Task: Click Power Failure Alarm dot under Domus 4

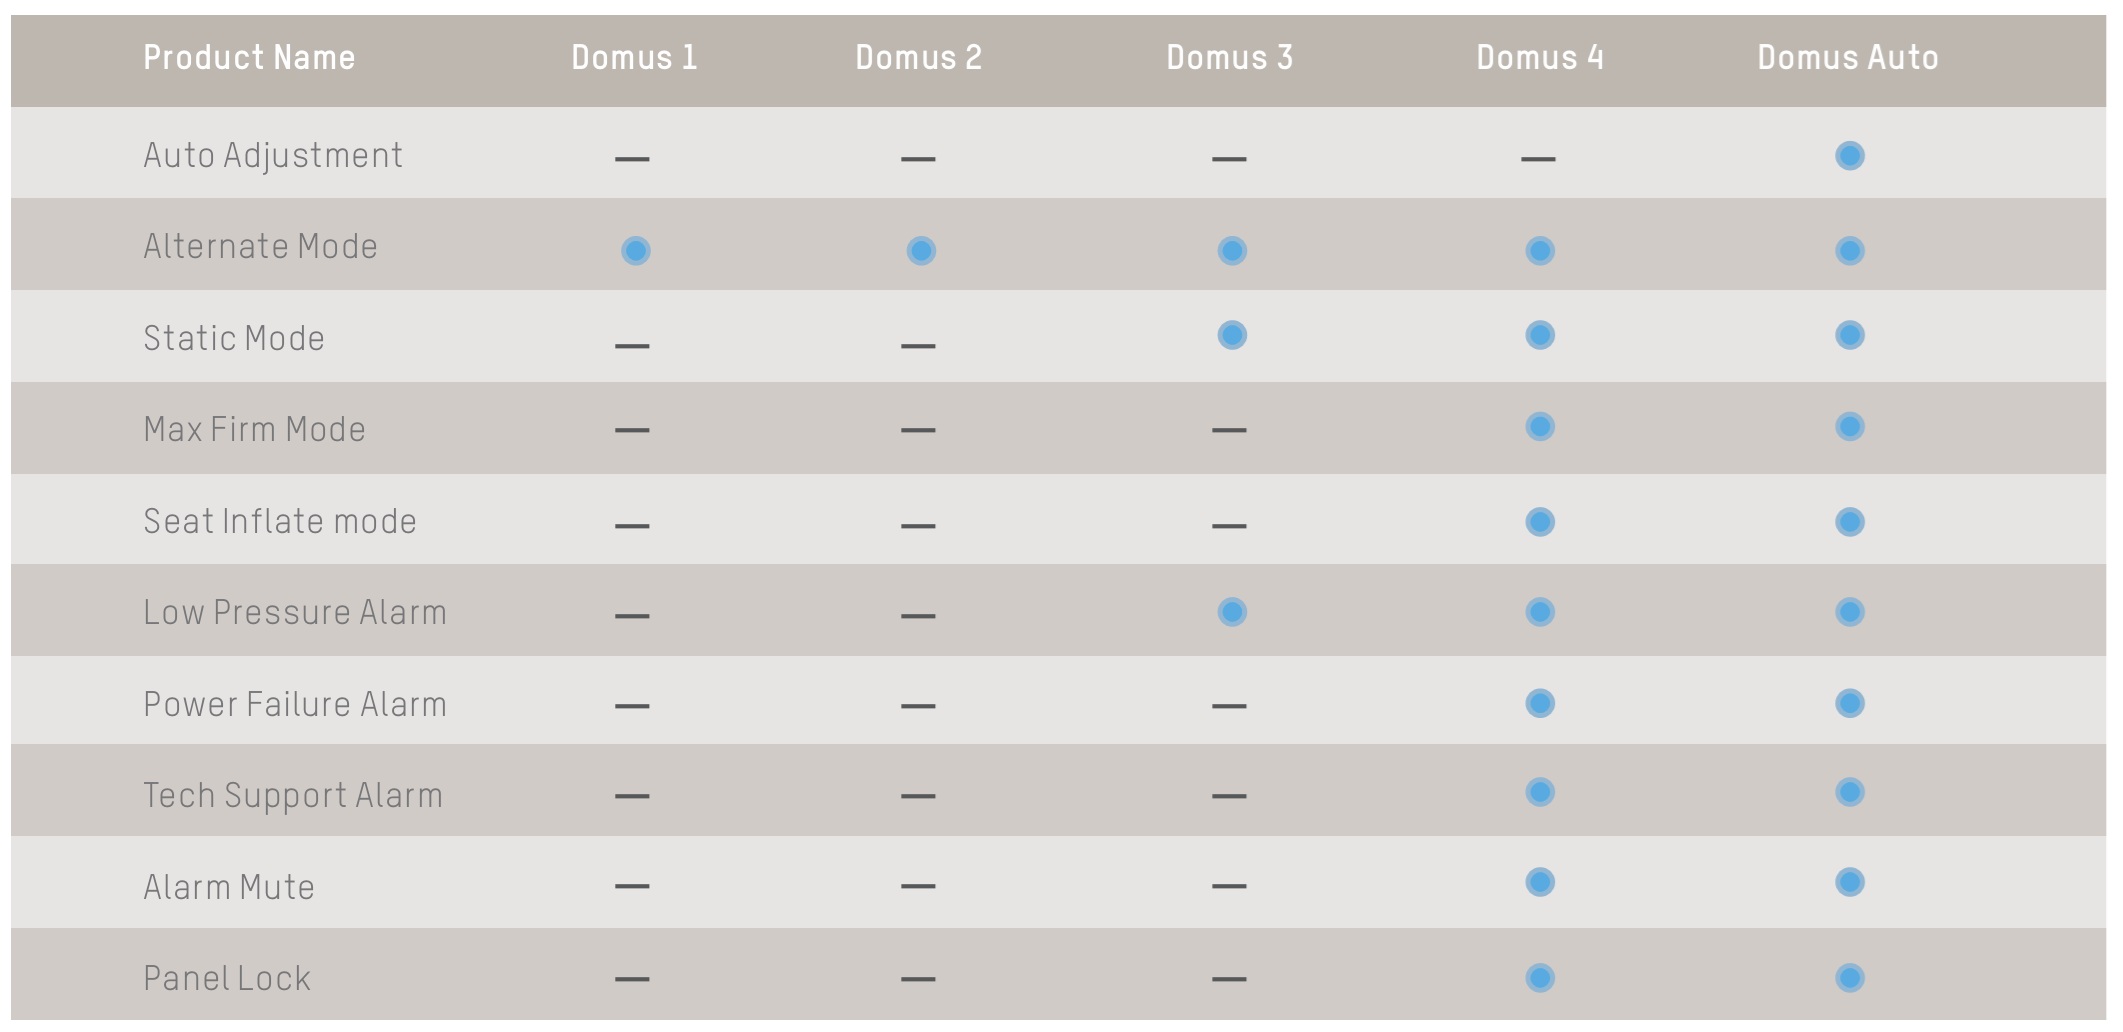Action: [1540, 703]
